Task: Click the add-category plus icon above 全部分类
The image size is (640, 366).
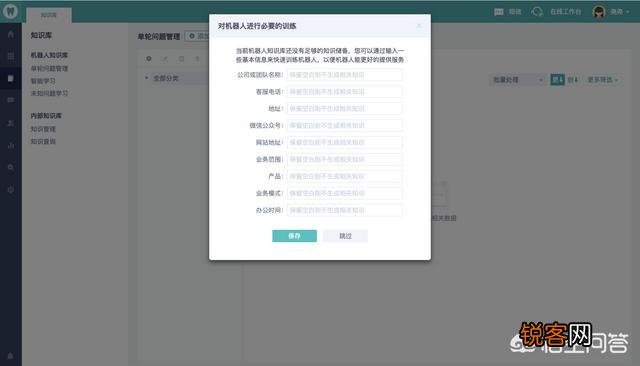Action: (149, 59)
